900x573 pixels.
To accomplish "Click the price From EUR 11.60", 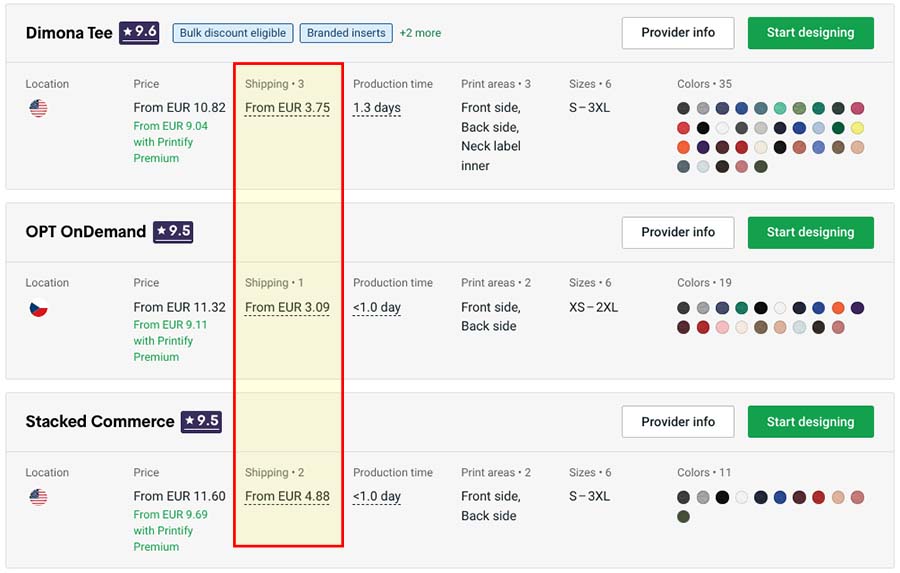I will click(x=180, y=496).
